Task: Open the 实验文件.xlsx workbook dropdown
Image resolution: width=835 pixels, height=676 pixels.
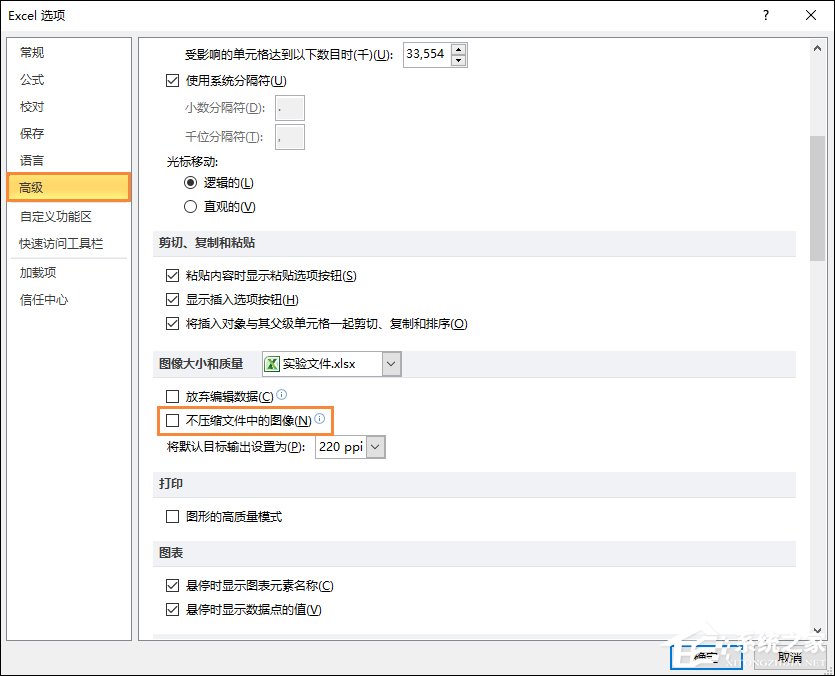Action: (389, 364)
